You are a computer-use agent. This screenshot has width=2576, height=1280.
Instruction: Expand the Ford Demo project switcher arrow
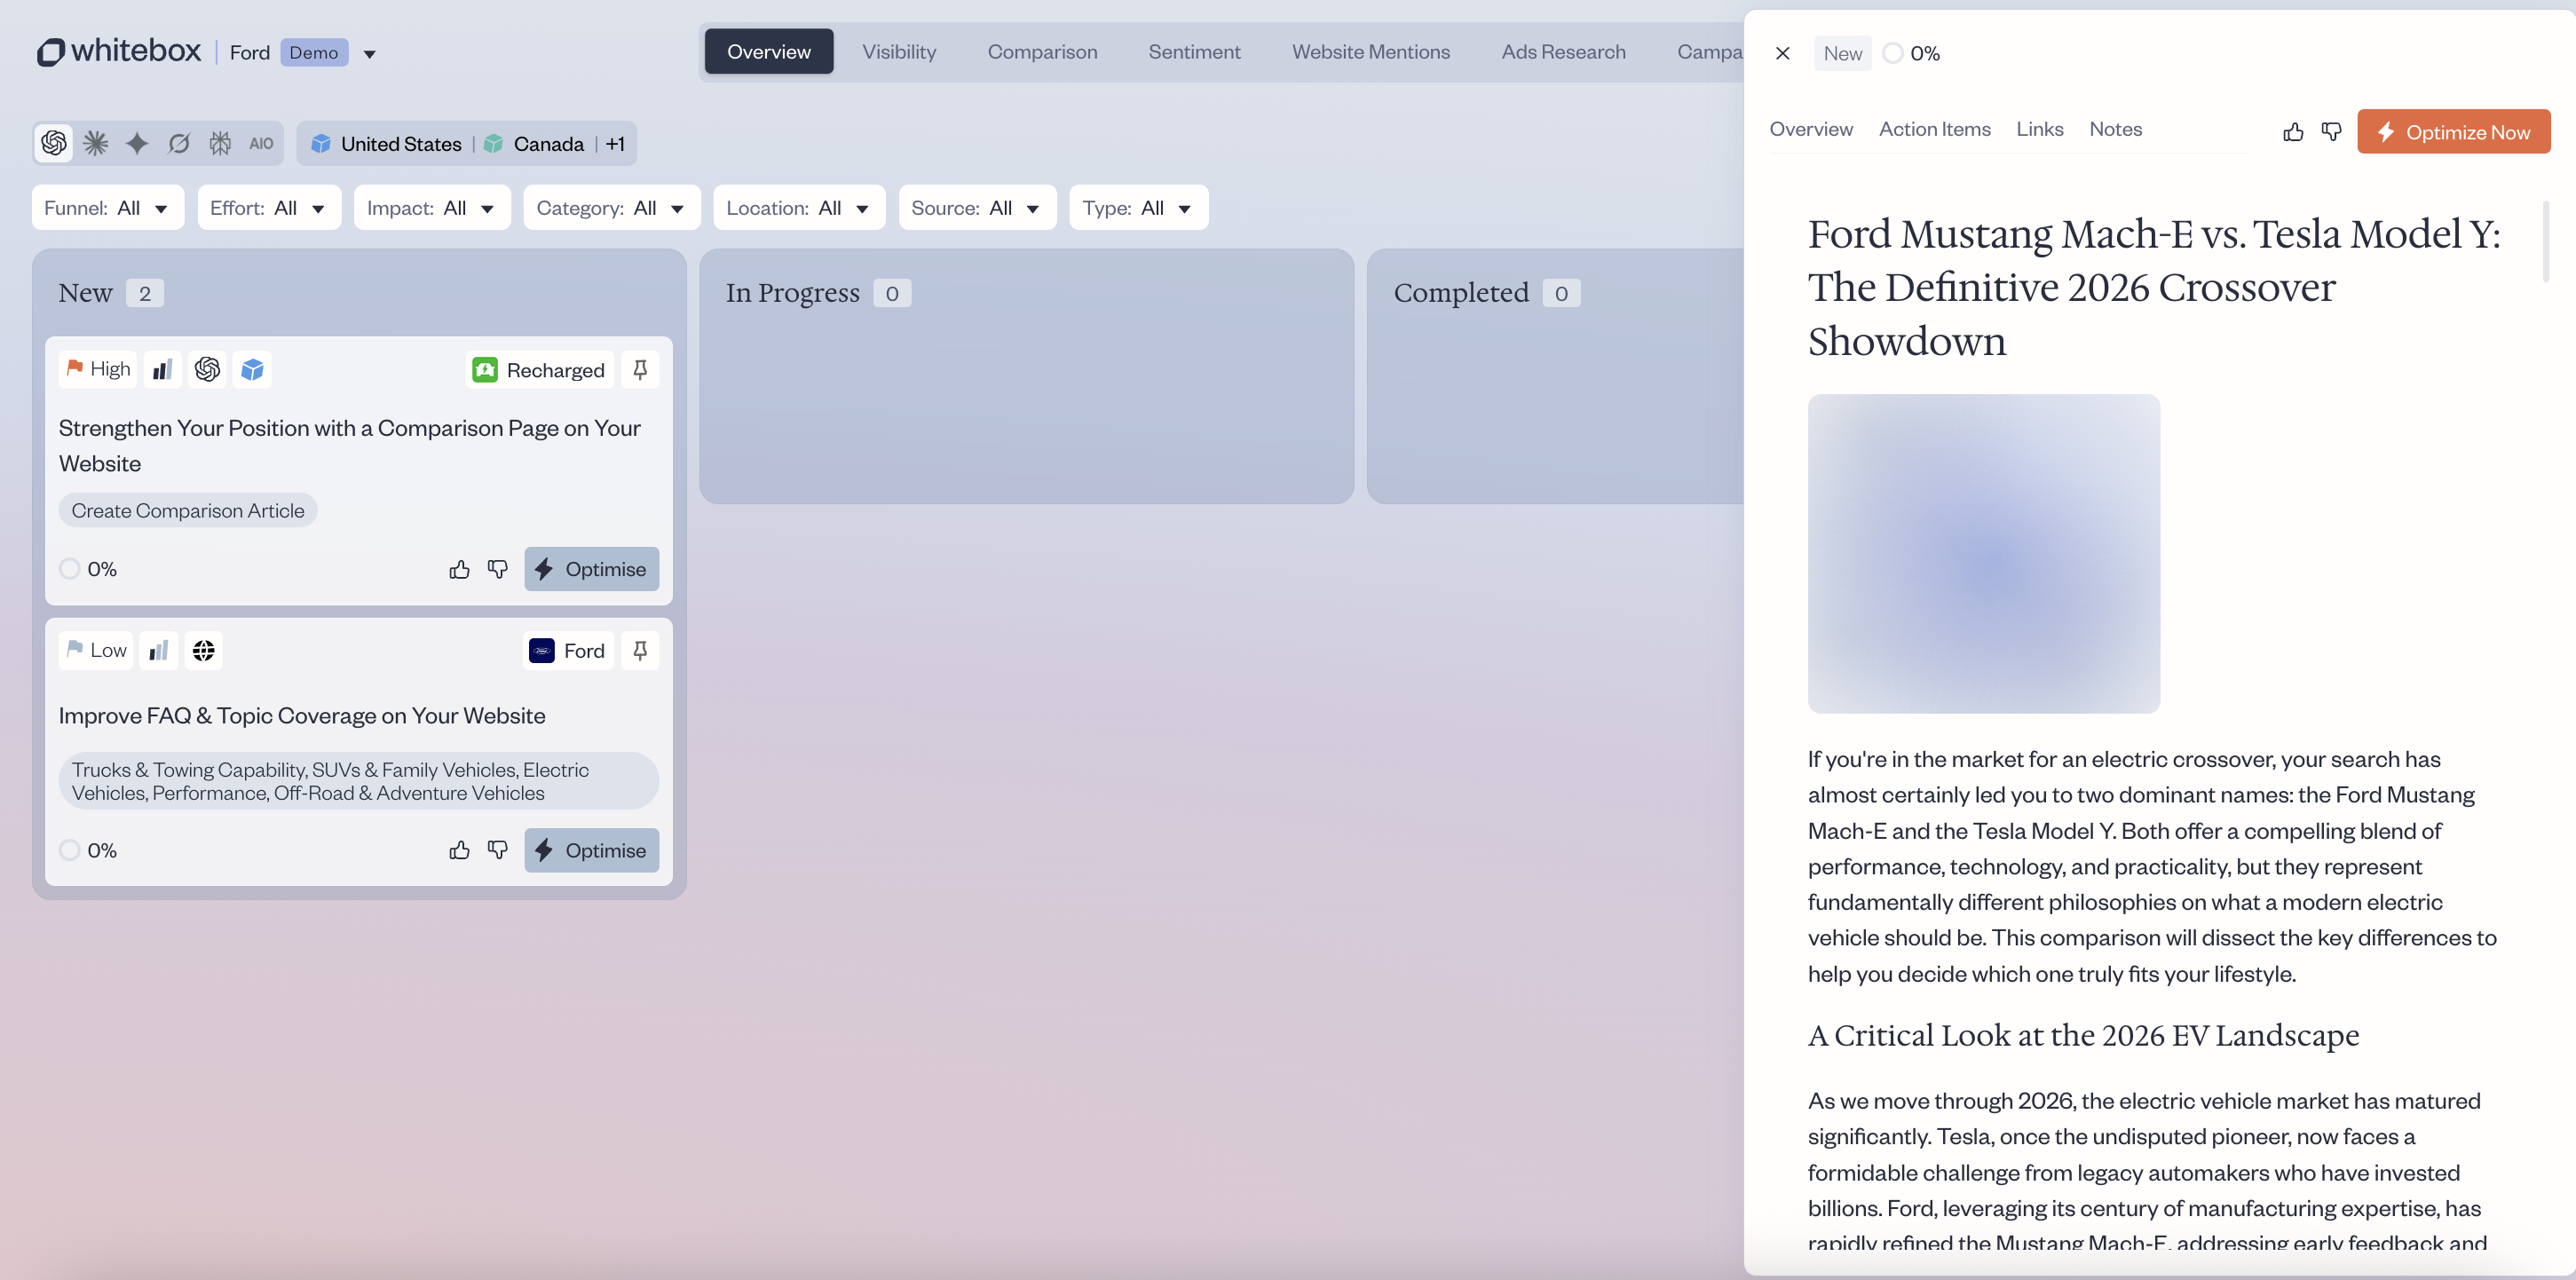point(369,54)
